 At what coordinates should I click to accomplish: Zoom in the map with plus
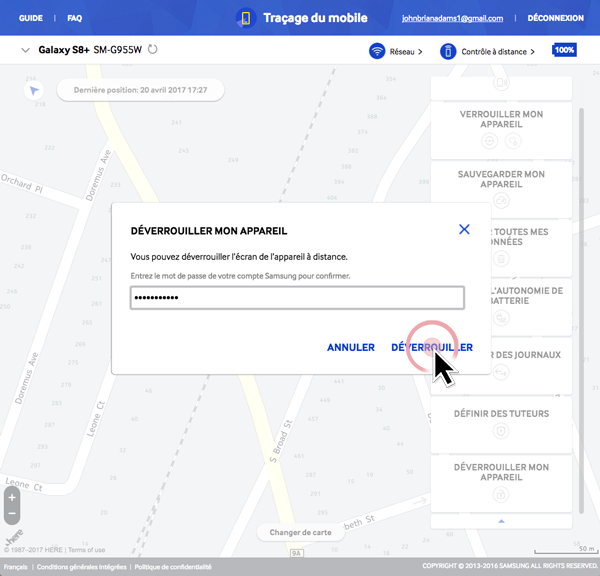click(12, 498)
